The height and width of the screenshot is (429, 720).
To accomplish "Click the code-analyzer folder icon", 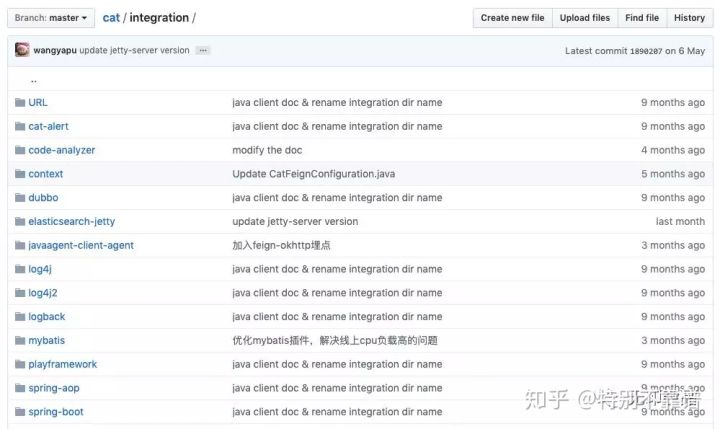I will click(x=20, y=150).
